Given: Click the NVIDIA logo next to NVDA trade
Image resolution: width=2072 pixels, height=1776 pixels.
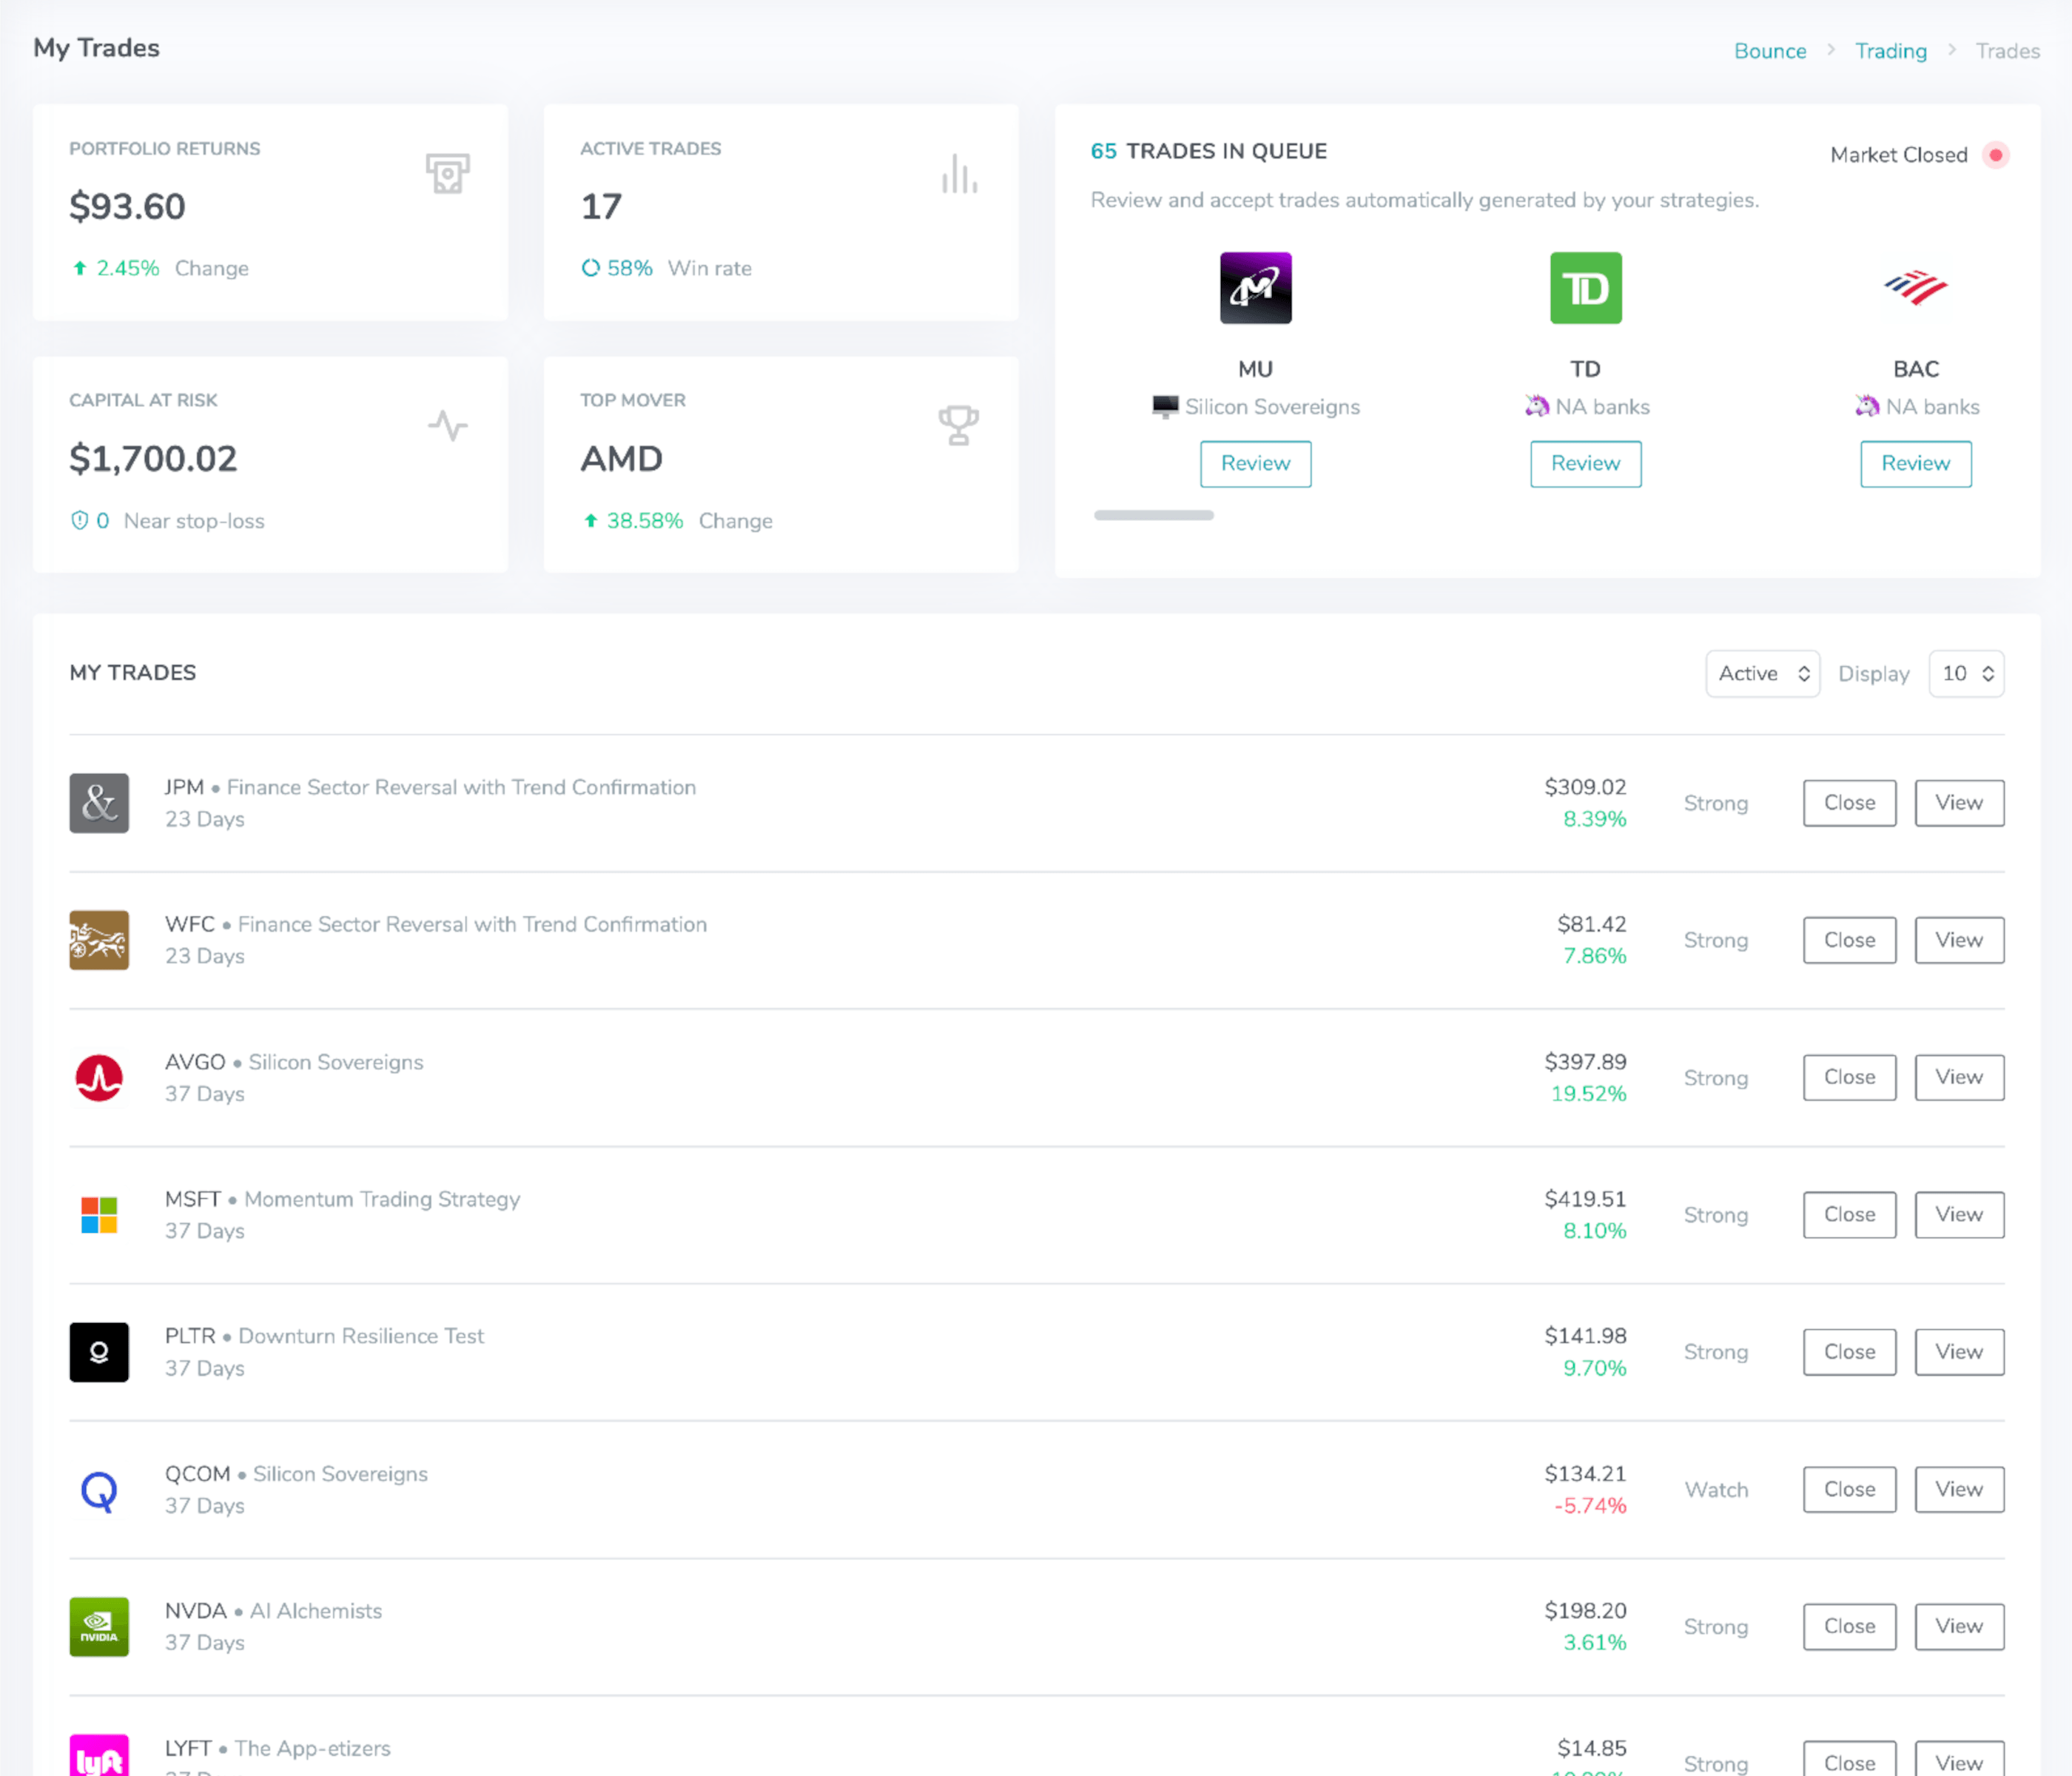Looking at the screenshot, I should coord(99,1627).
